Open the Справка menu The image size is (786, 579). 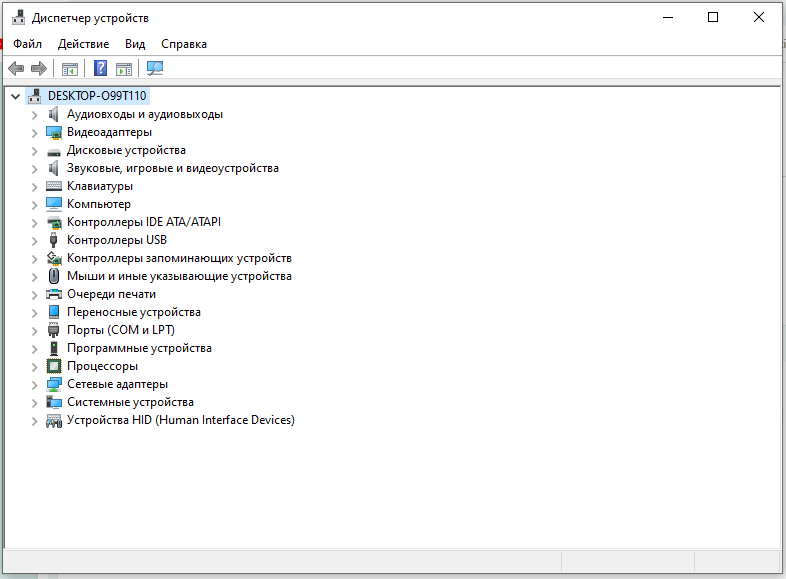click(x=183, y=44)
